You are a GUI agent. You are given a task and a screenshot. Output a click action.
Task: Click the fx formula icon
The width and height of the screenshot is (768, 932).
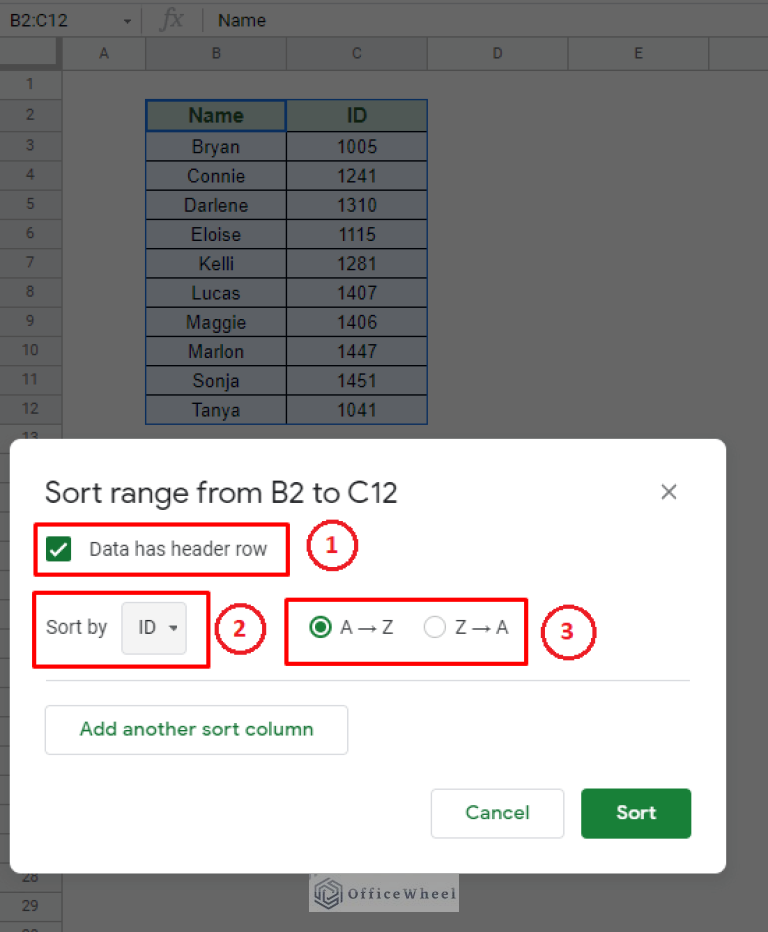[x=172, y=20]
